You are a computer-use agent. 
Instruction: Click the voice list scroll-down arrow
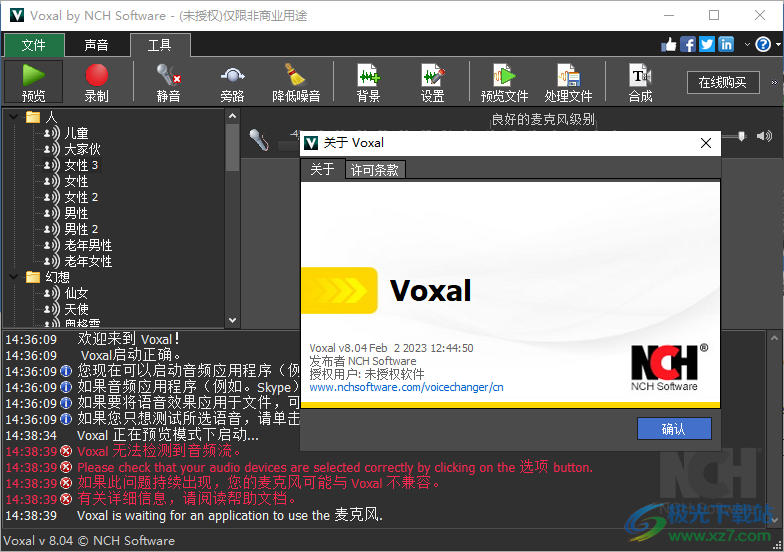232,320
